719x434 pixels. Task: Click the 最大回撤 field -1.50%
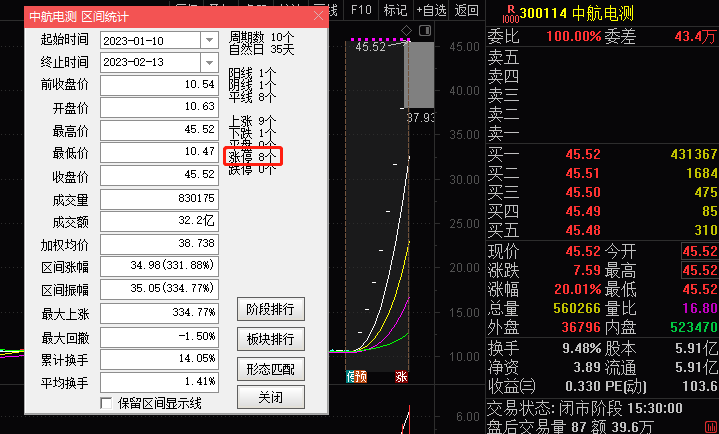coord(159,337)
